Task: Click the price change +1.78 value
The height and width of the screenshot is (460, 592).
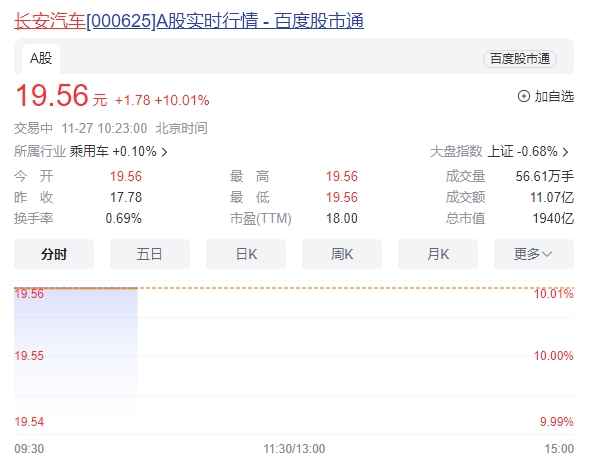Action: click(133, 100)
